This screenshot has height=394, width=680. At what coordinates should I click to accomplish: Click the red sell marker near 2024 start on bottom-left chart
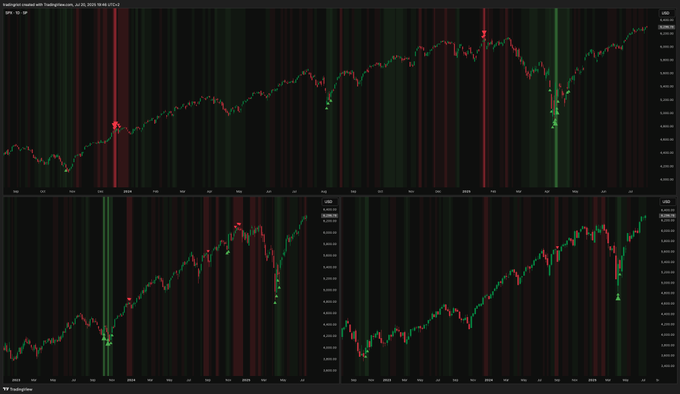129,299
